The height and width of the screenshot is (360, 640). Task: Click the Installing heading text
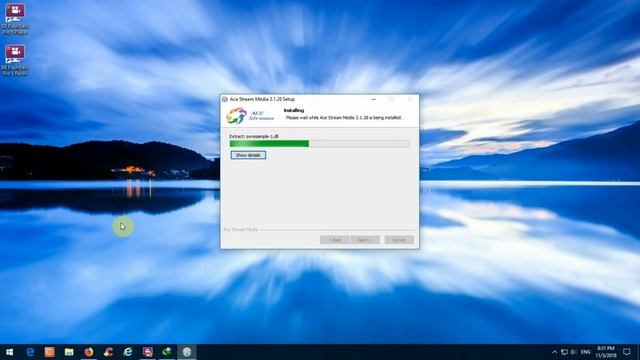[x=294, y=110]
